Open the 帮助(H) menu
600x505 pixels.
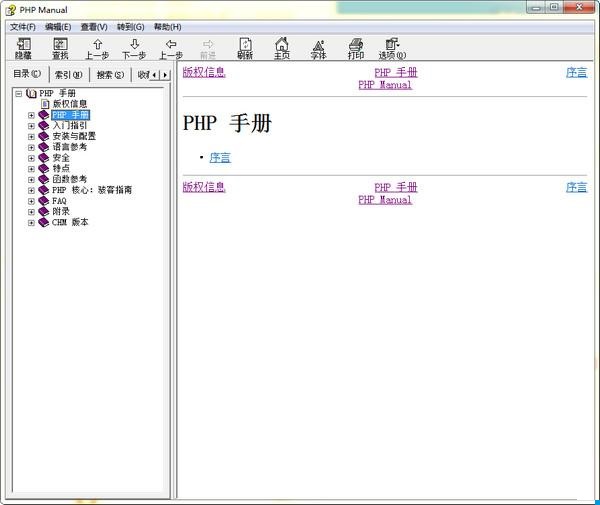pos(167,27)
